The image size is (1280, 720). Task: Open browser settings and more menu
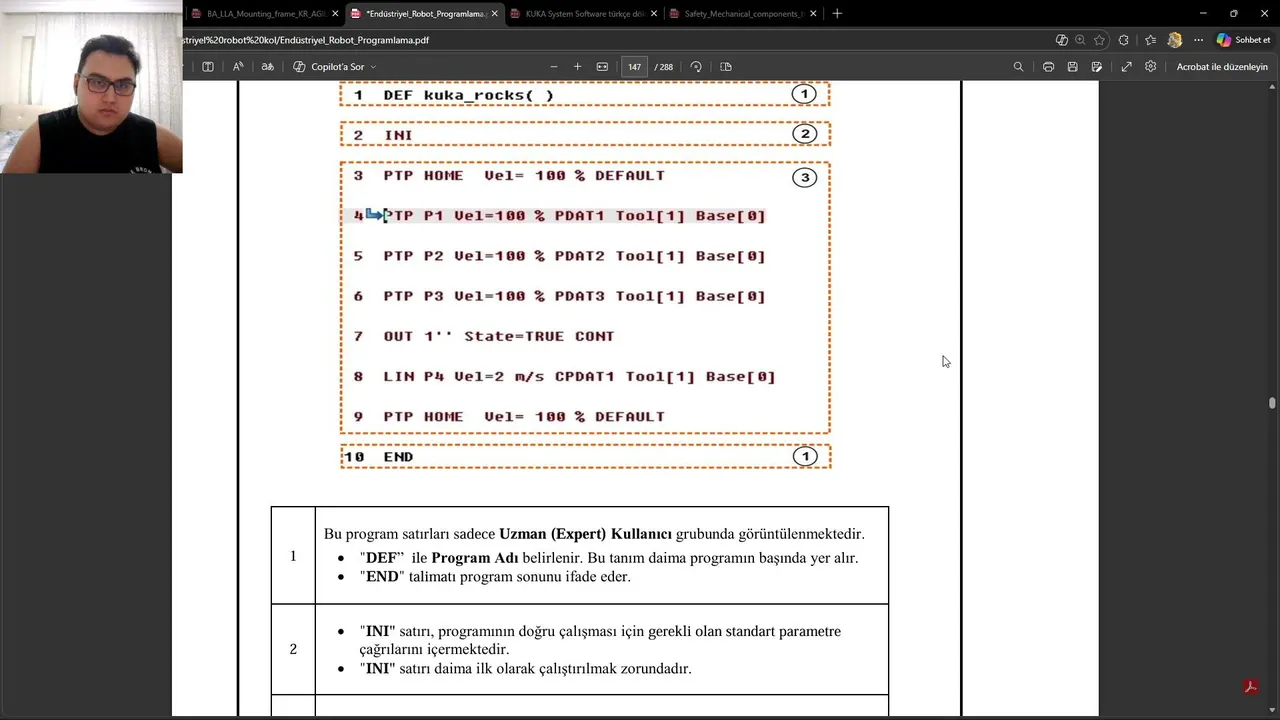[x=1199, y=40]
